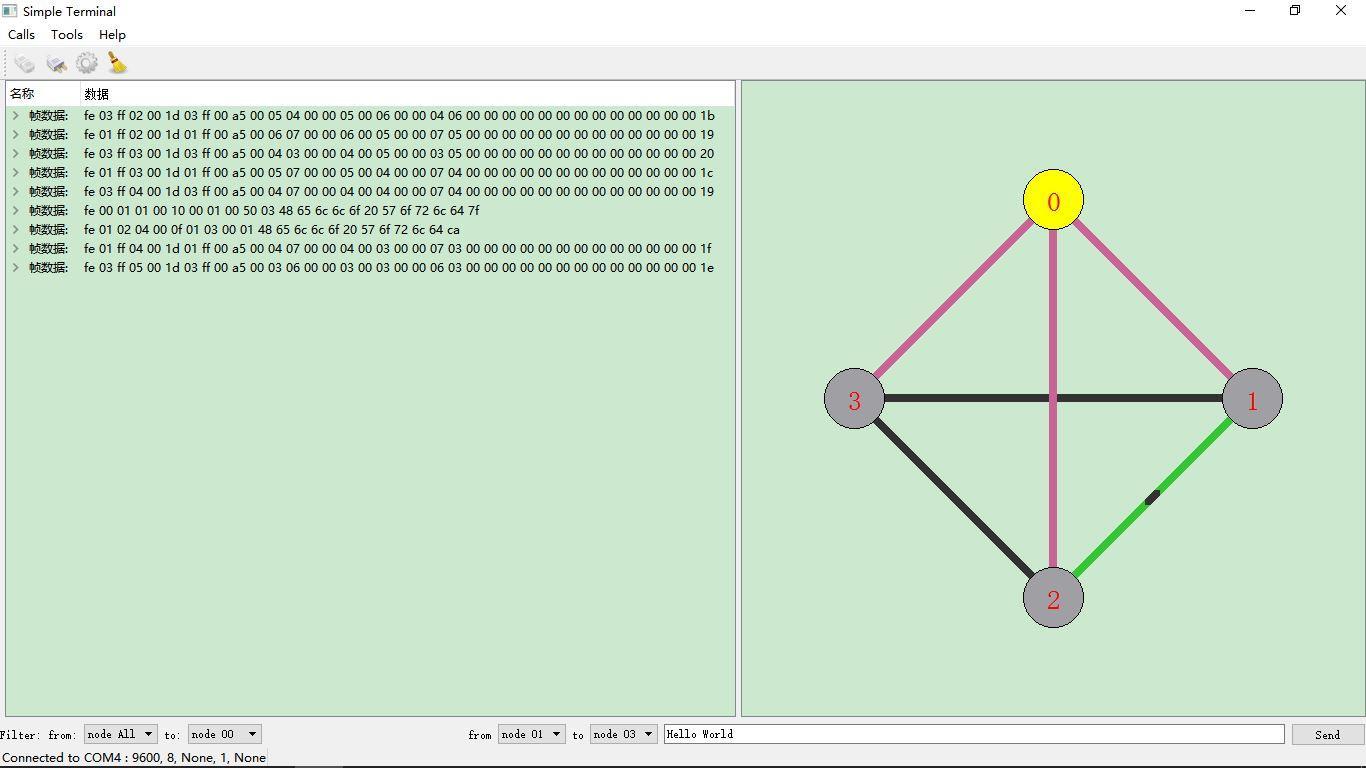Select data text ending in 00 20
1366x768 pixels.
pyautogui.click(x=399, y=153)
